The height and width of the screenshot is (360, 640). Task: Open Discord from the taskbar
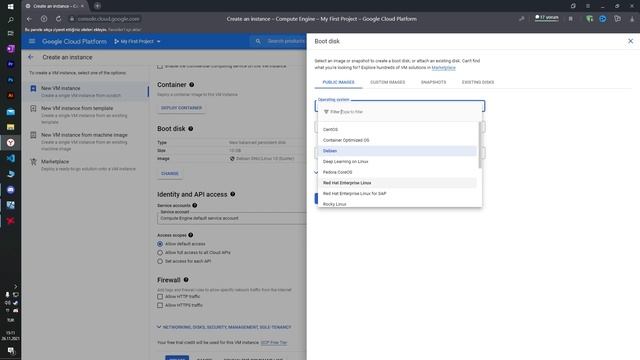pyautogui.click(x=11, y=190)
